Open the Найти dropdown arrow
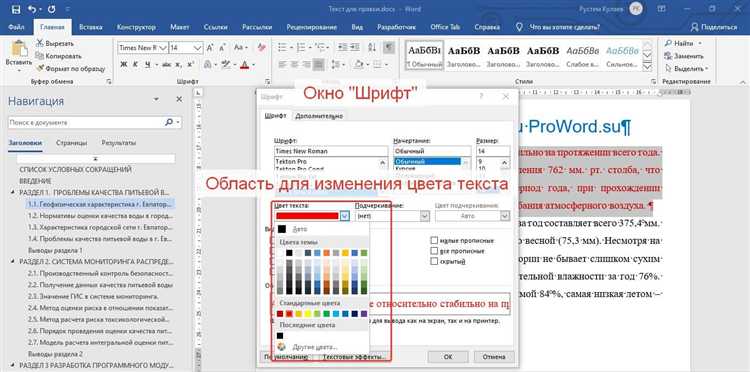Image resolution: width=750 pixels, height=372 pixels. (700, 44)
